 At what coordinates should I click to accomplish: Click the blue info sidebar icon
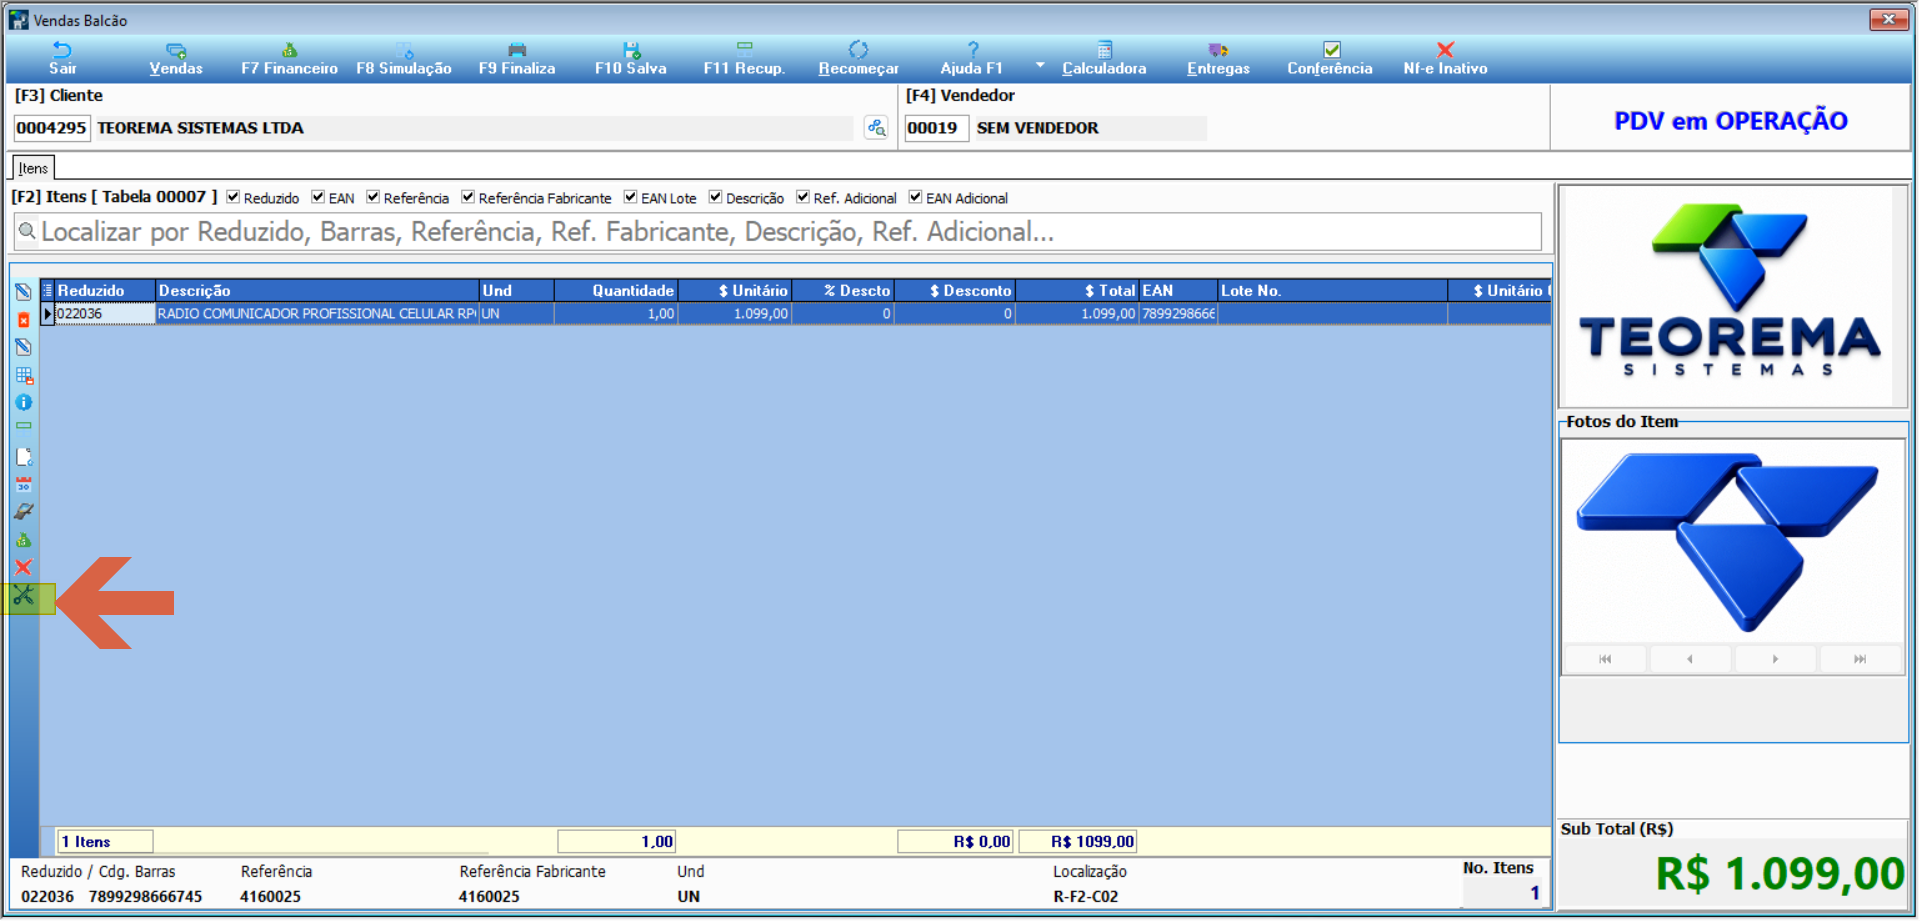(x=24, y=402)
